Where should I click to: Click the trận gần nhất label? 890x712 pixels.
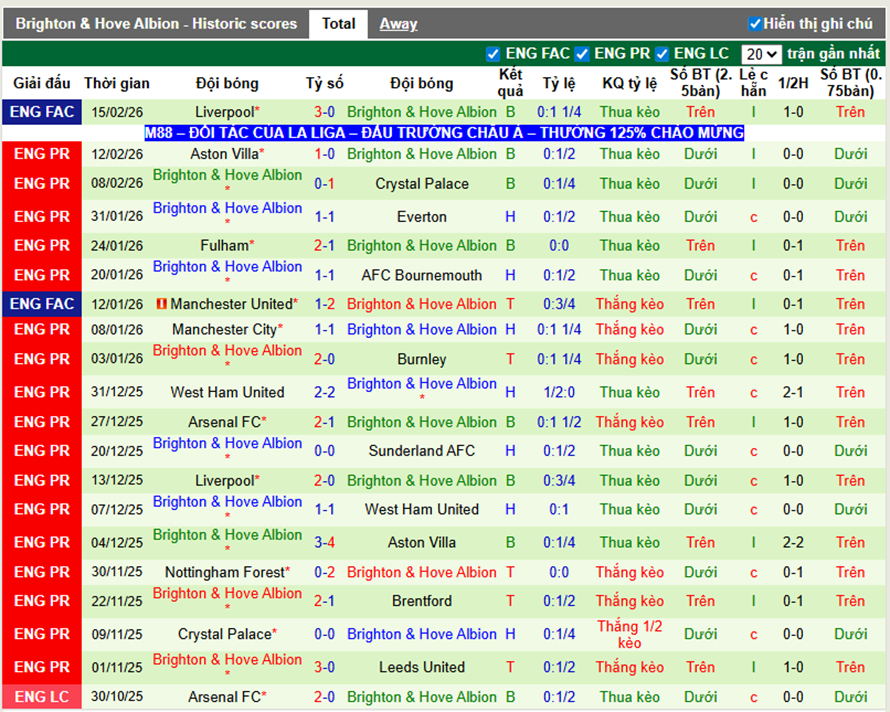[x=833, y=54]
